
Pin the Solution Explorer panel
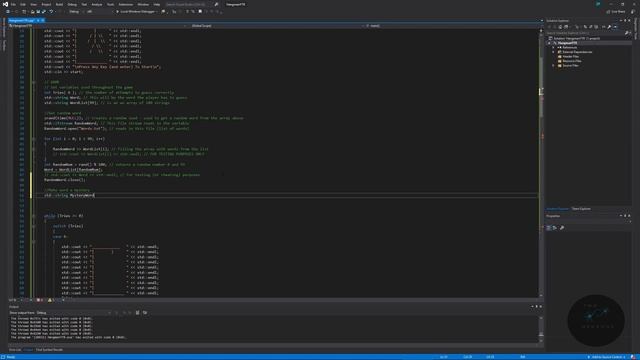[625, 20]
